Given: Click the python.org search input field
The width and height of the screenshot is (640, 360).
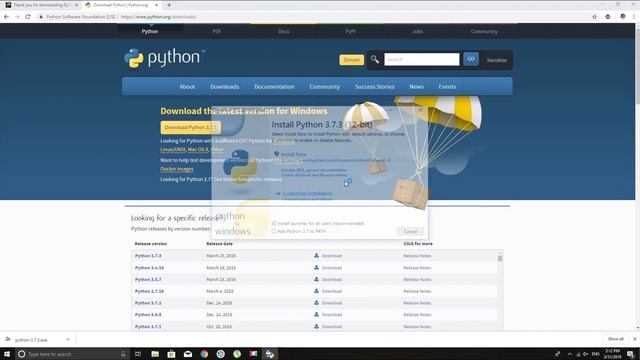Looking at the screenshot, I should [x=422, y=59].
